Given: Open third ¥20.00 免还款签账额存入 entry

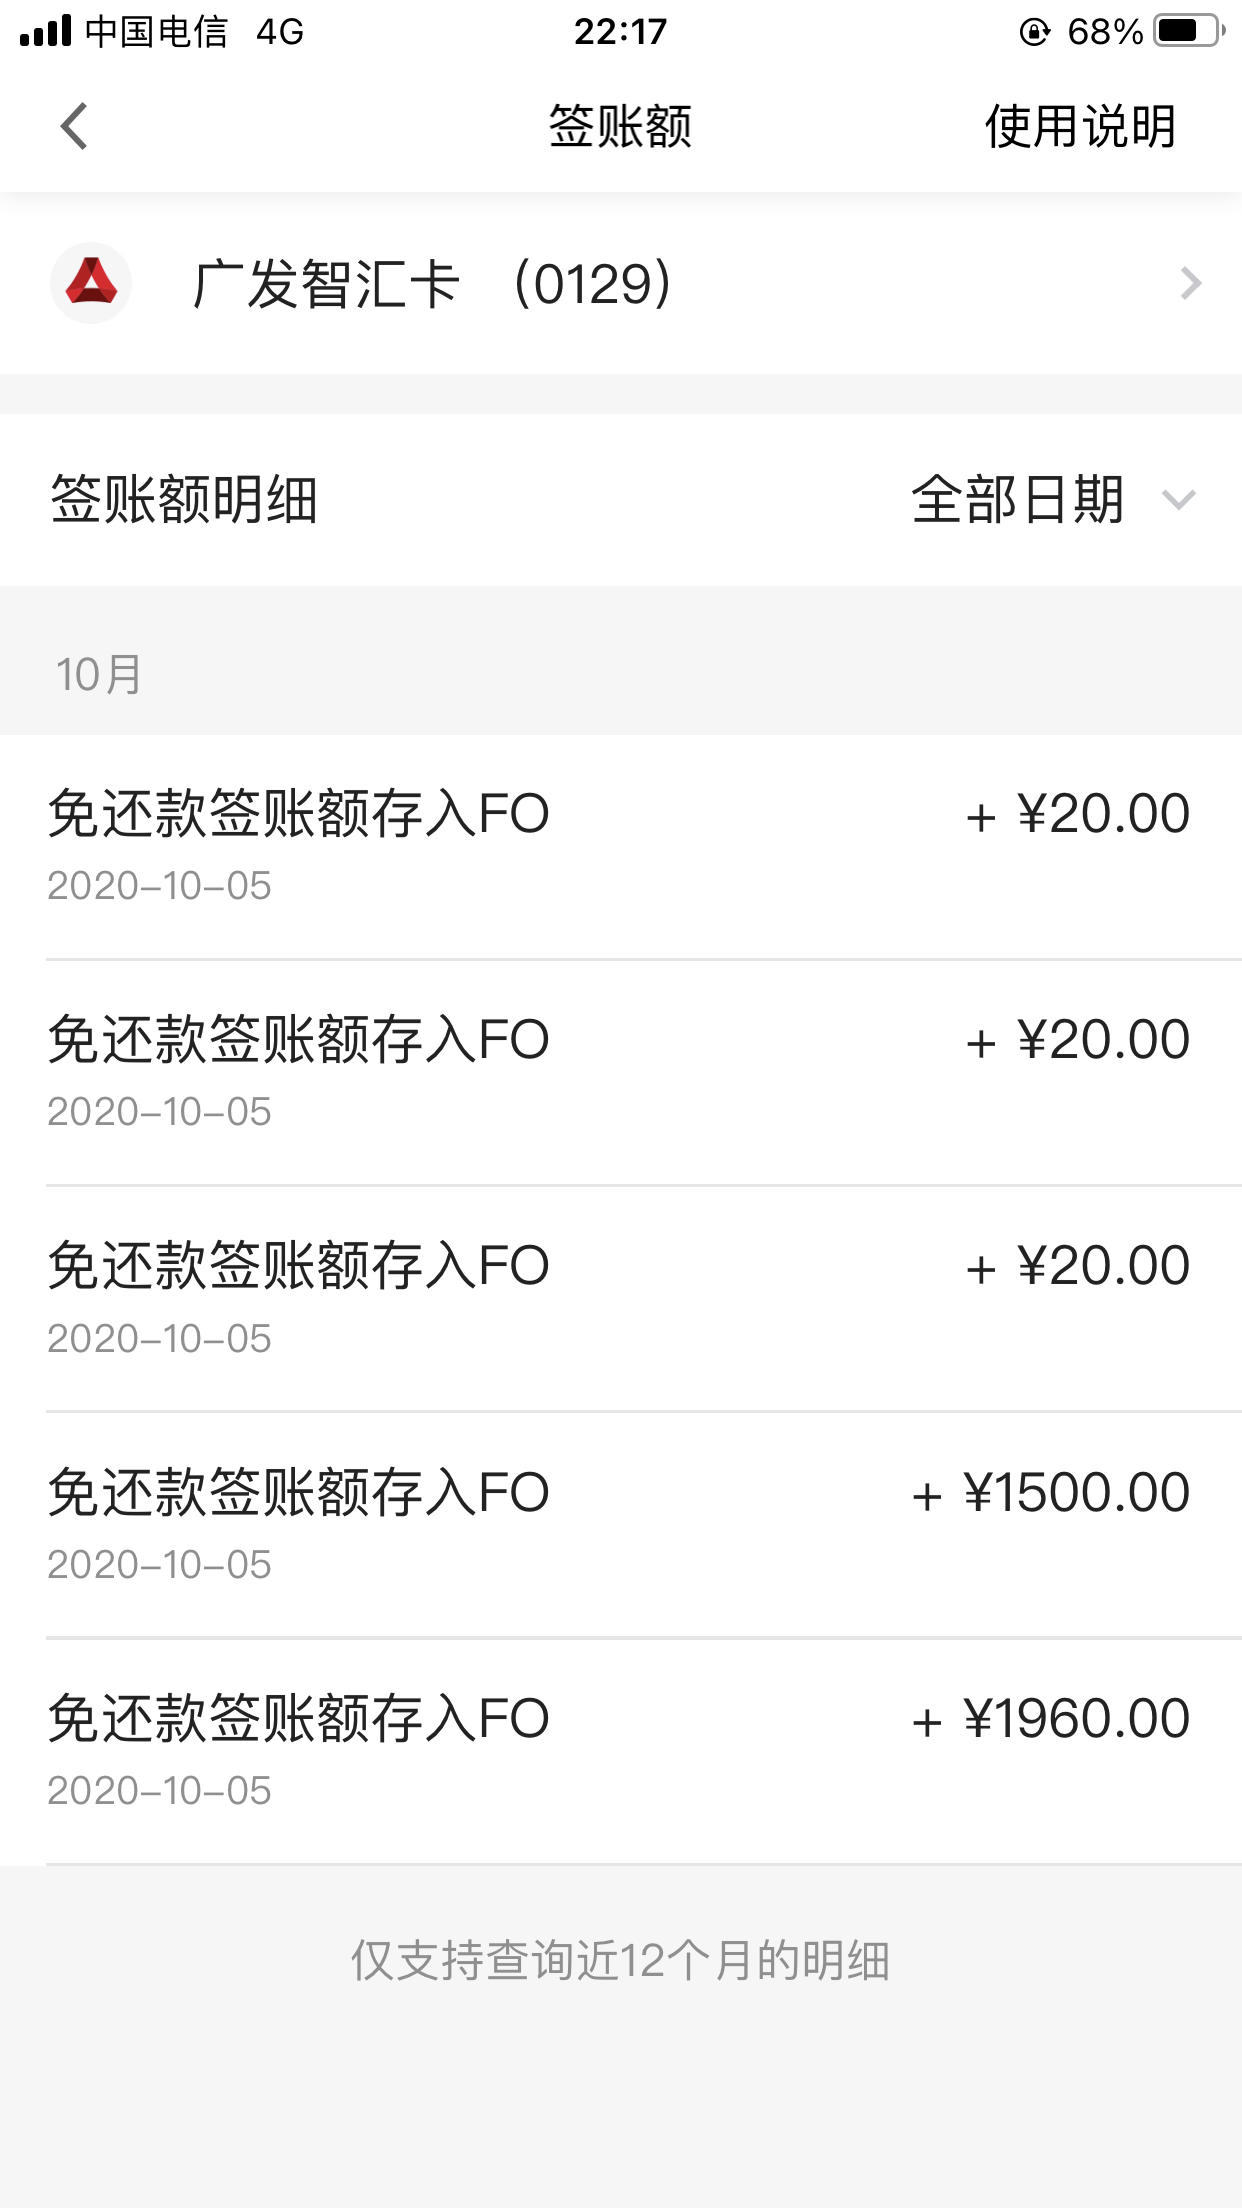Looking at the screenshot, I should point(621,1299).
